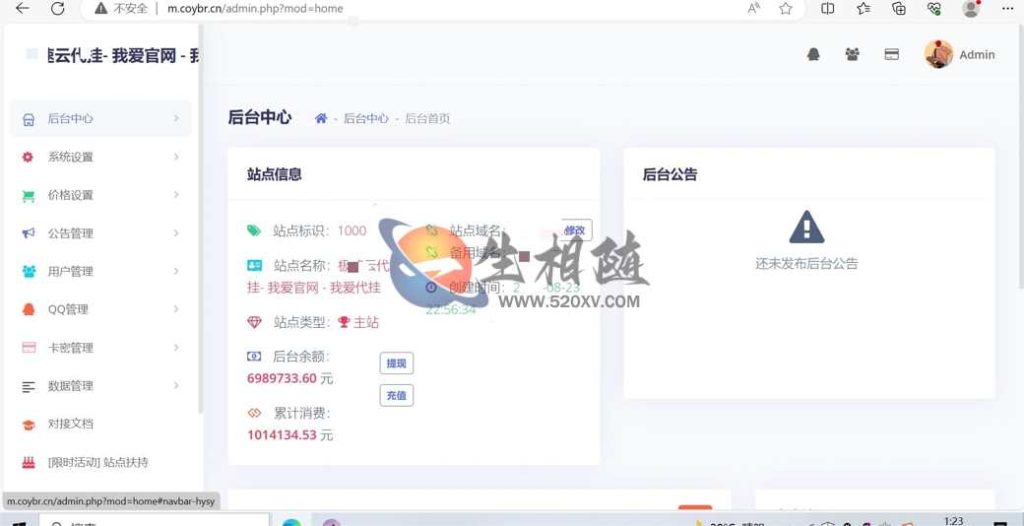Open favorites list icon

click(x=863, y=8)
